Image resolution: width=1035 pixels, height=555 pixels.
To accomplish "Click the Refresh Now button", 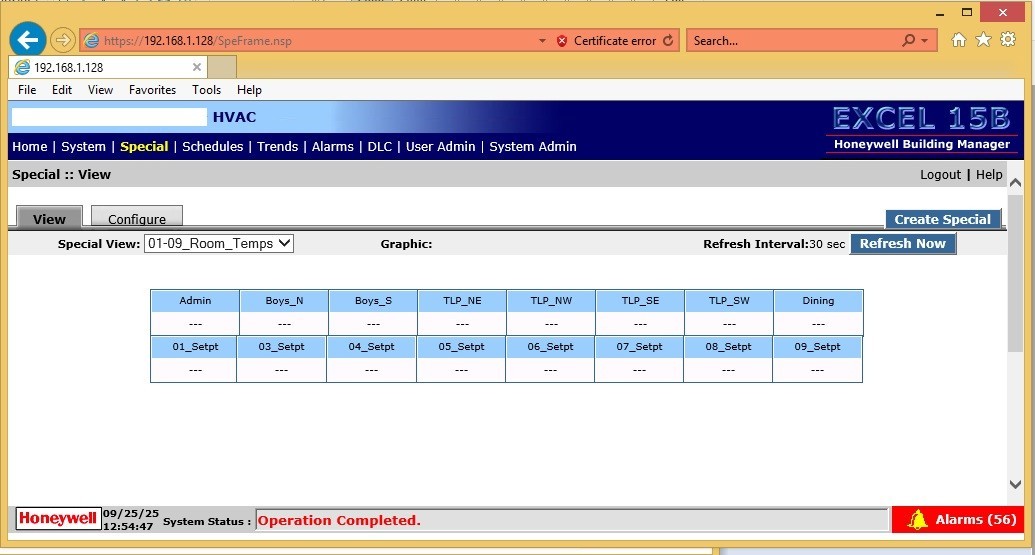I will (902, 244).
